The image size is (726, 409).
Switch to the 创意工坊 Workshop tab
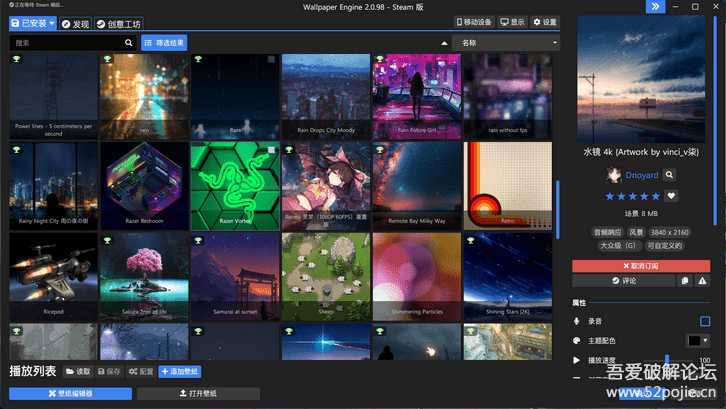pos(118,23)
